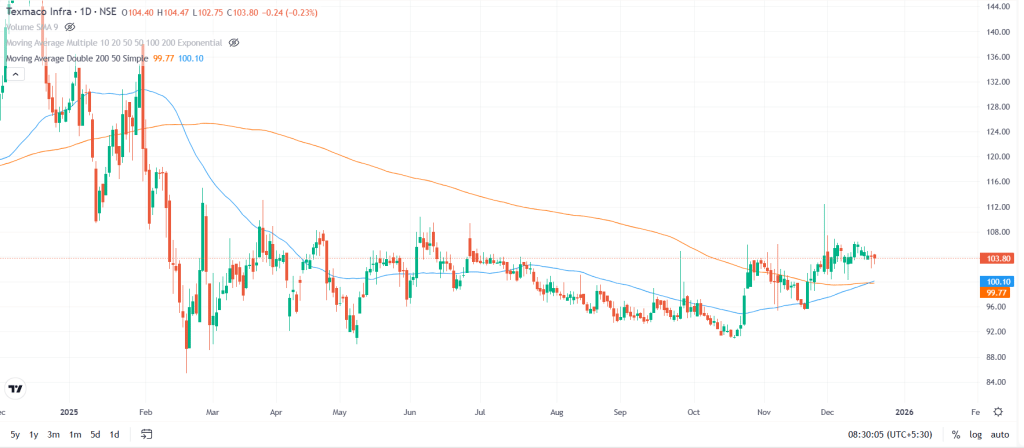Click the TradingView logo icon

point(16,389)
